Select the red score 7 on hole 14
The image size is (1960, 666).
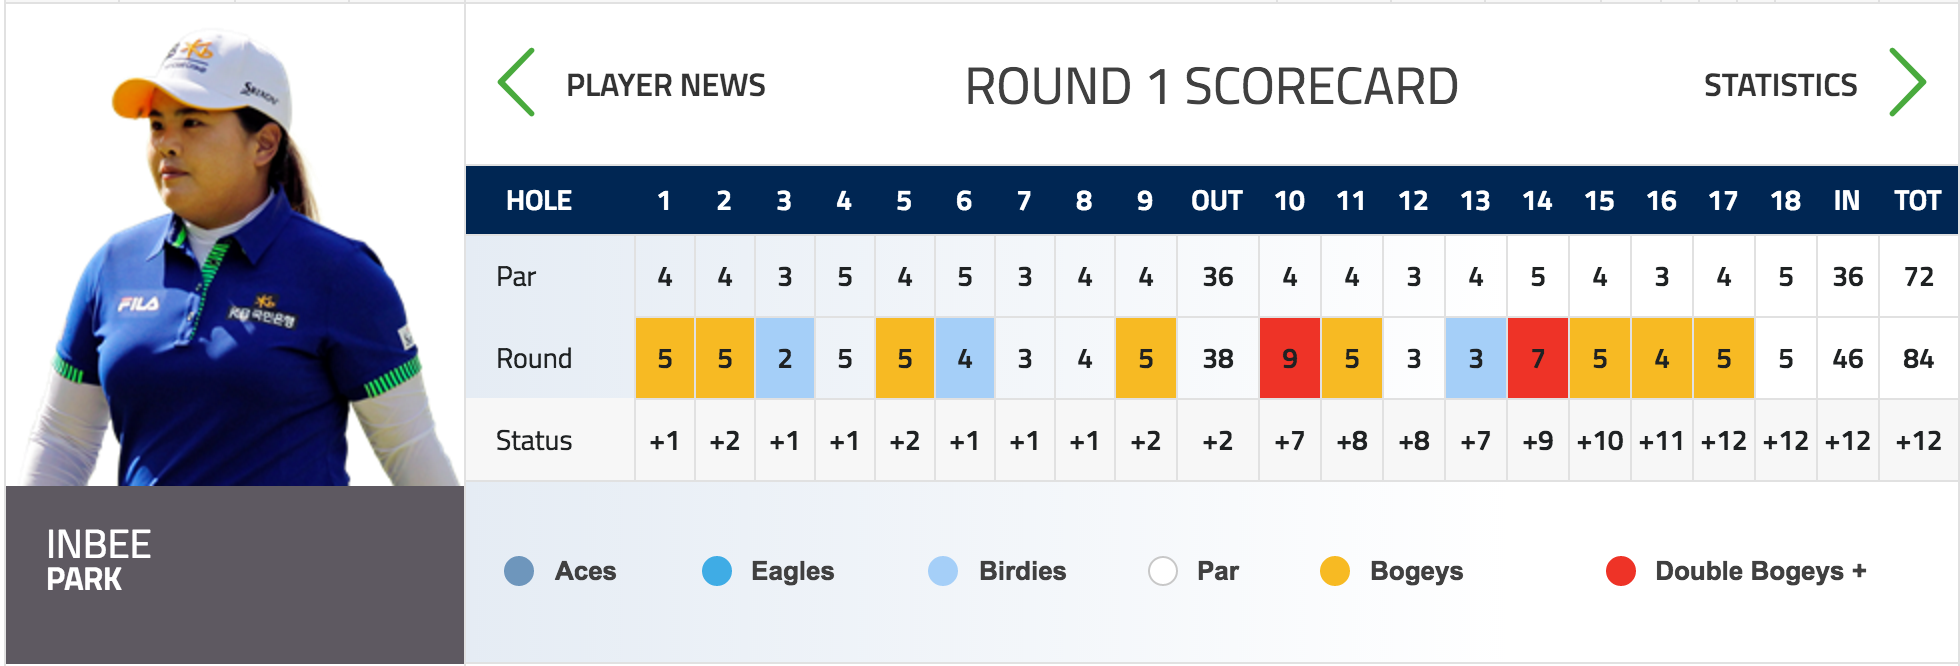click(1538, 358)
